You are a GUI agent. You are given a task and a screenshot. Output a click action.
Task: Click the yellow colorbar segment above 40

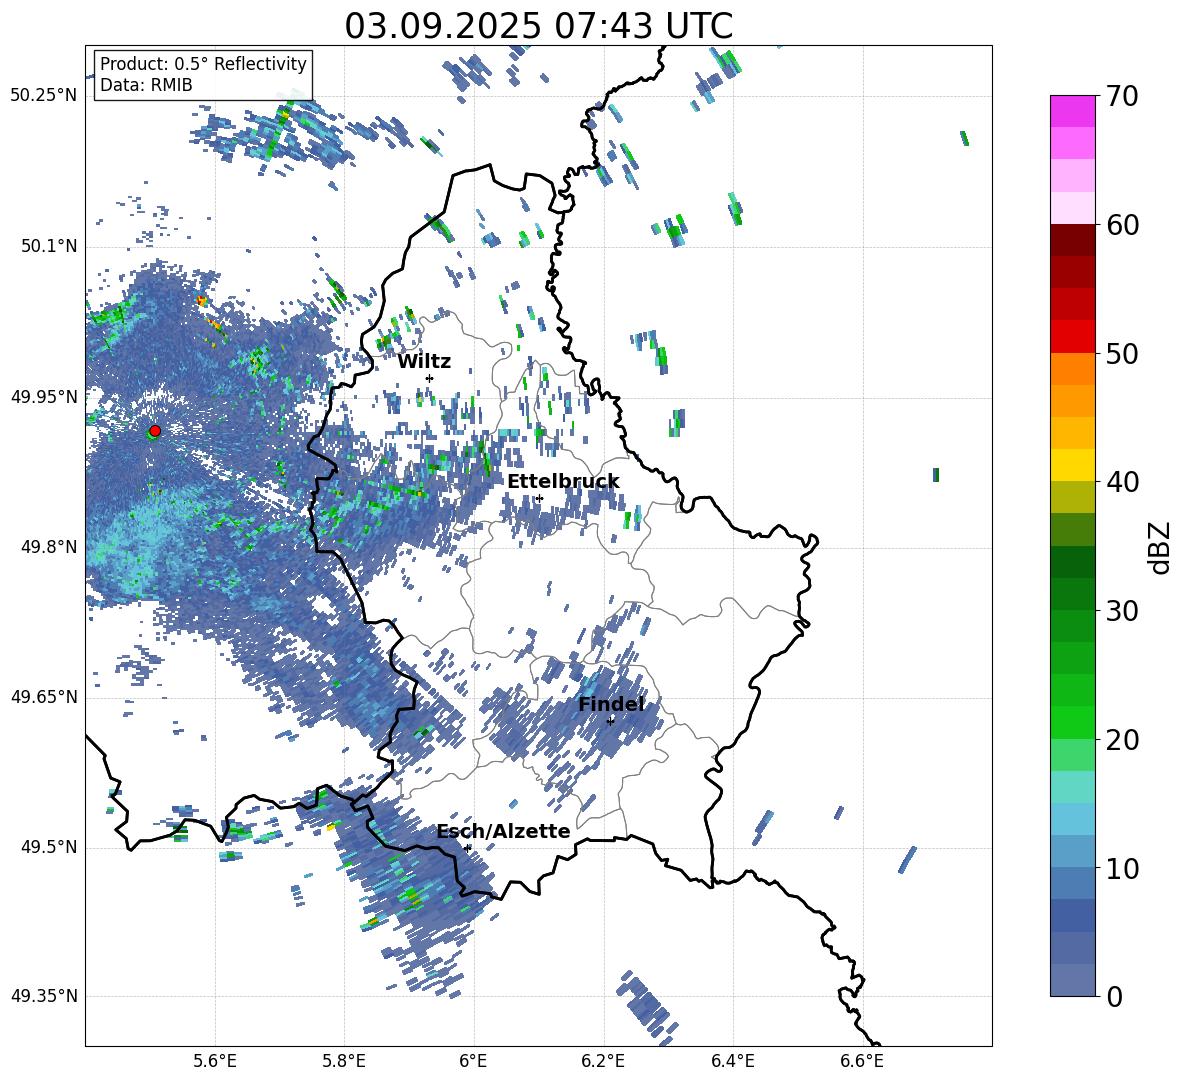coord(1072,465)
